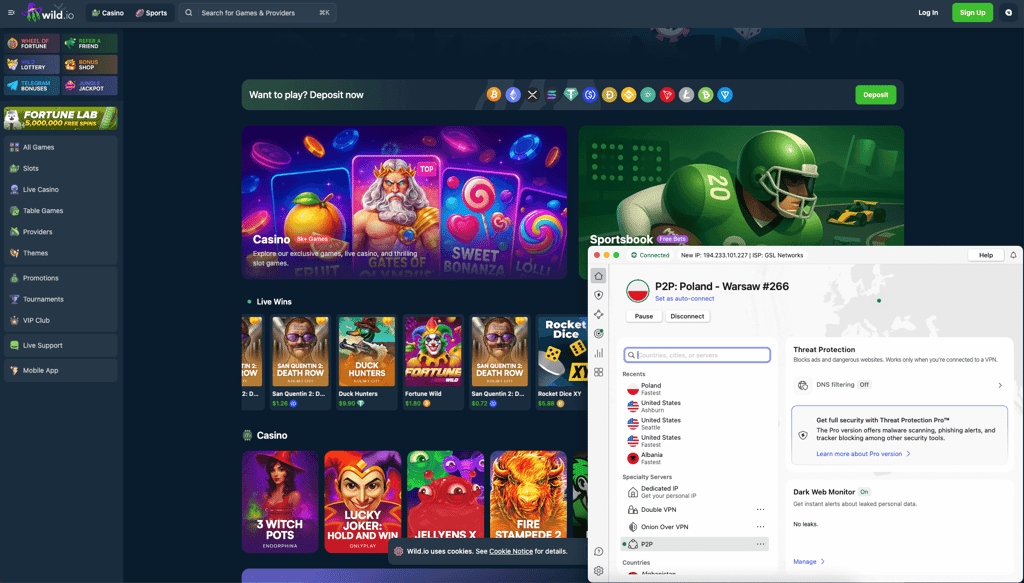Viewport: 1024px width, 583px height.
Task: Open the Wheel of Fortune tile
Action: (x=32, y=44)
